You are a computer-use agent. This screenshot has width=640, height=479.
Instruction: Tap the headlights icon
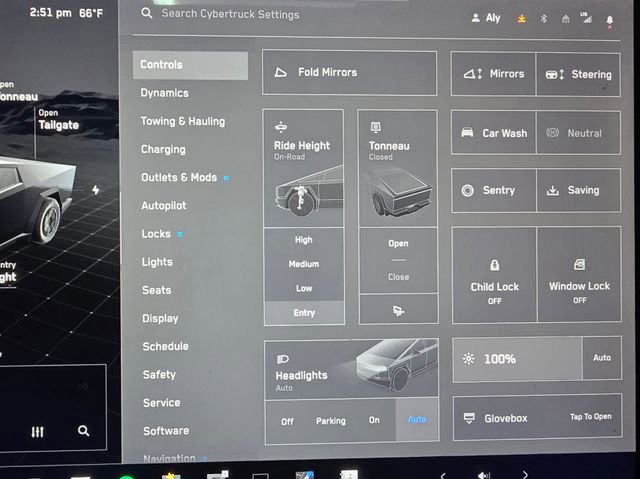click(282, 359)
